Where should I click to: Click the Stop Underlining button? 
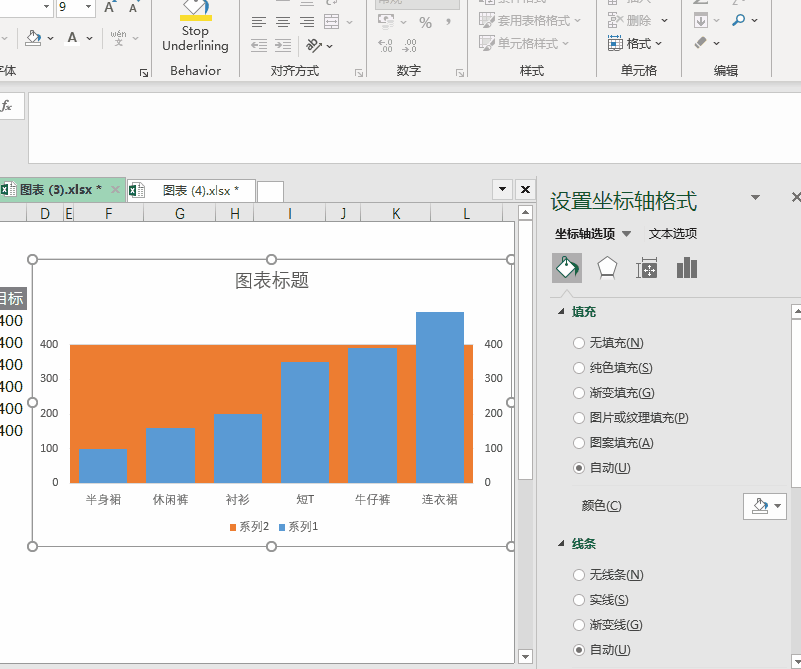tap(195, 28)
